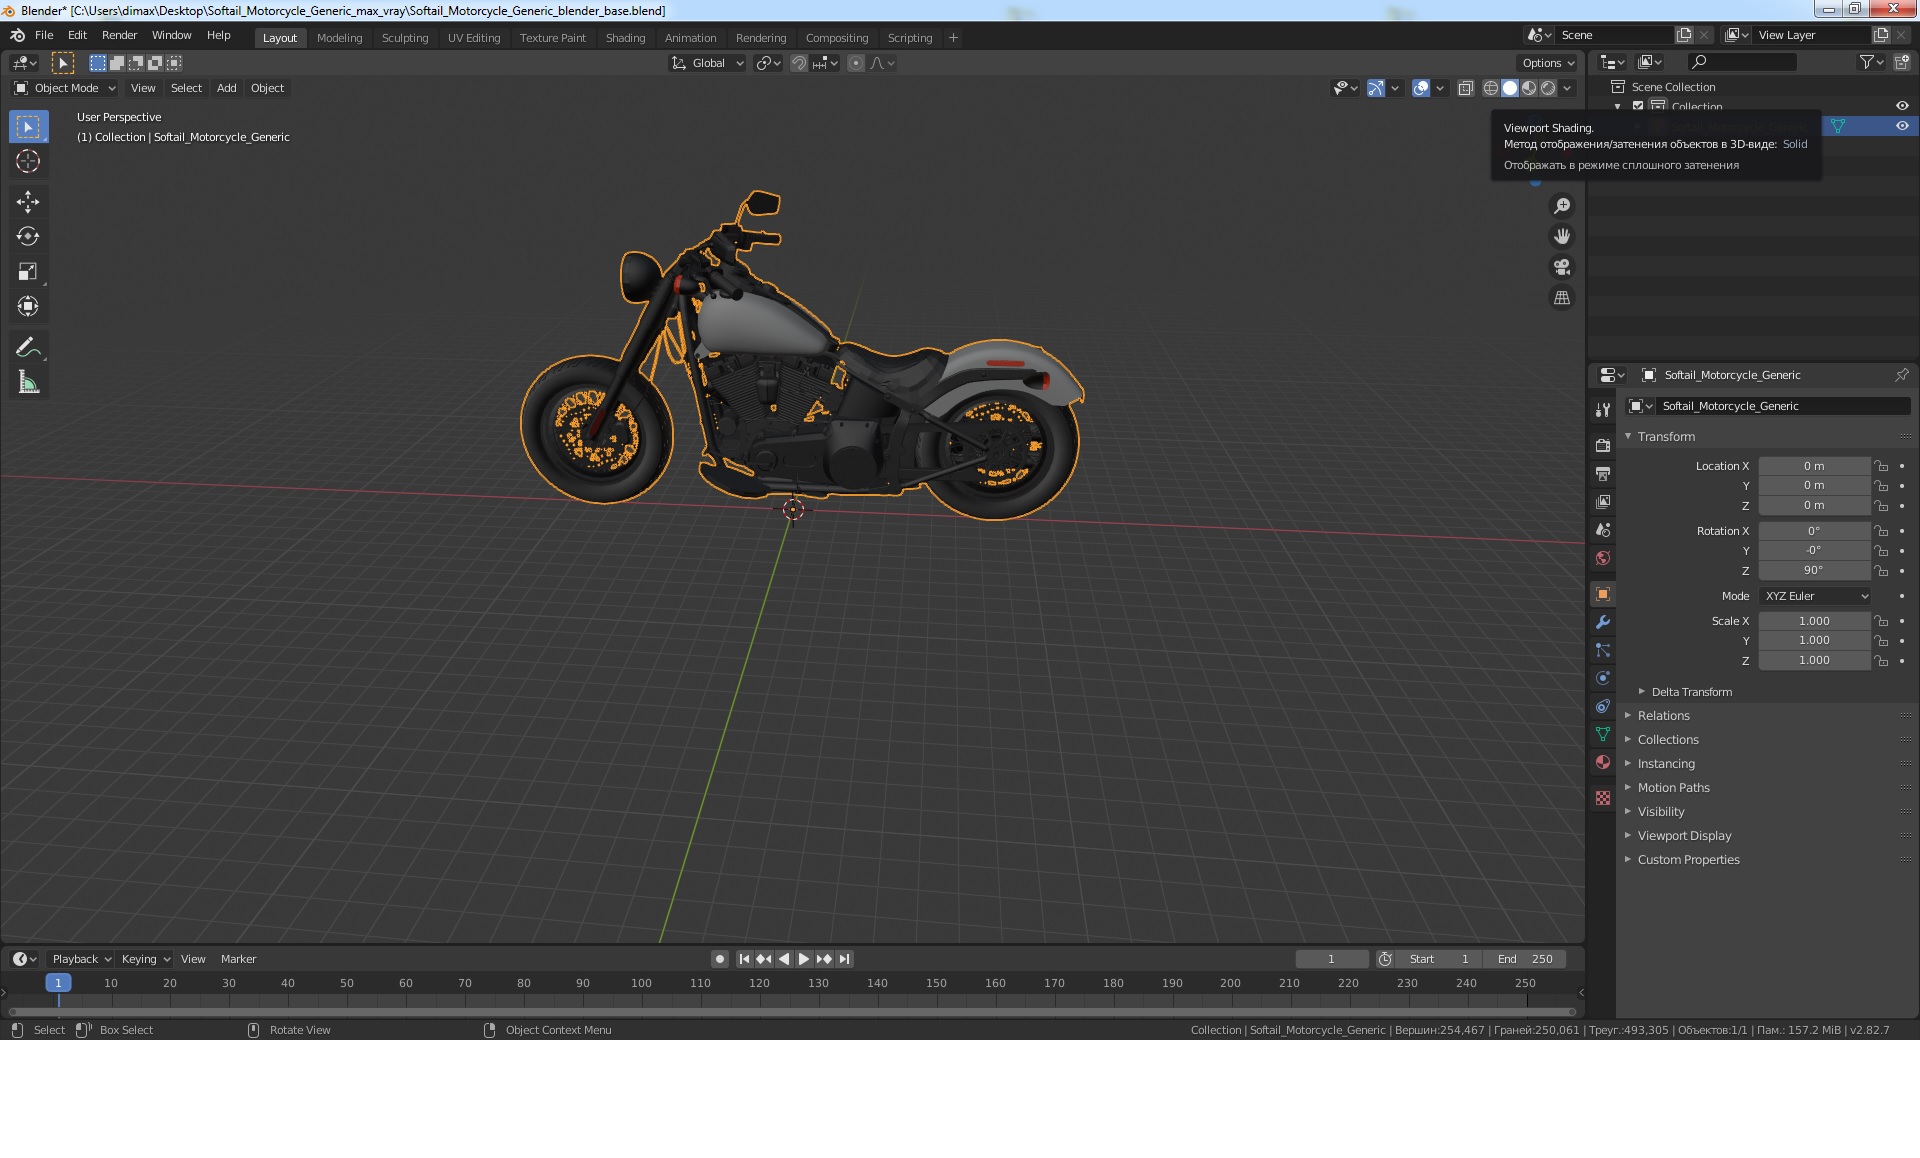Select the Cursor tool in the left toolbar
Image resolution: width=1920 pixels, height=1158 pixels.
(28, 161)
